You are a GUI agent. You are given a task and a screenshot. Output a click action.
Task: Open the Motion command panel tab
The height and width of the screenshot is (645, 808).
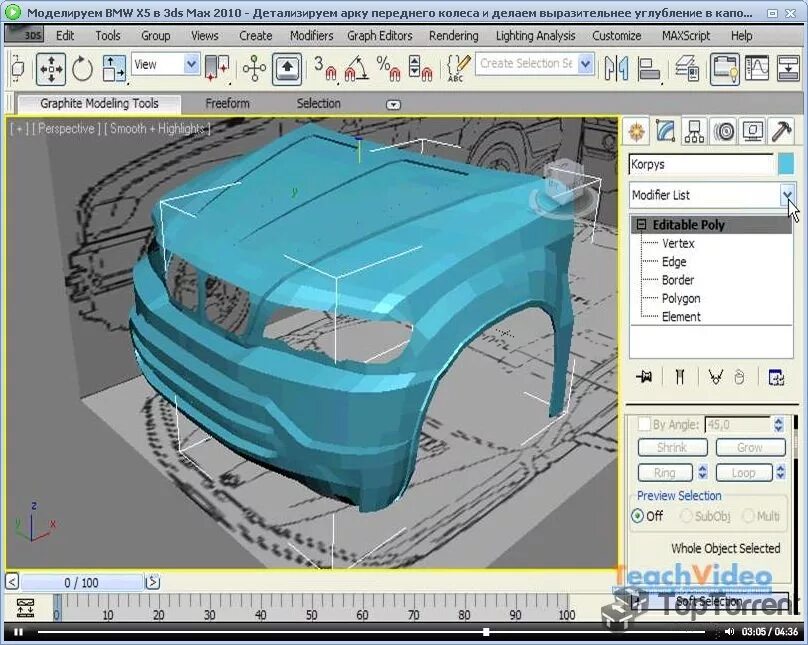pyautogui.click(x=723, y=131)
